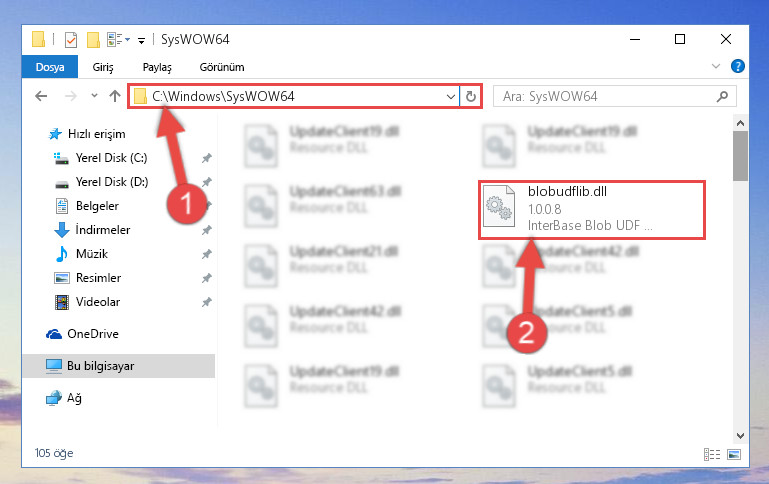Select the blobudflib.dll file
Screen dimensions: 769x484
[592, 209]
